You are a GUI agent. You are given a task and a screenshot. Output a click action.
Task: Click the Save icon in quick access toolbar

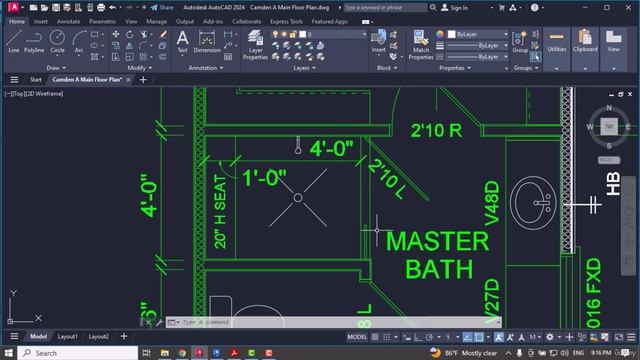click(x=56, y=7)
